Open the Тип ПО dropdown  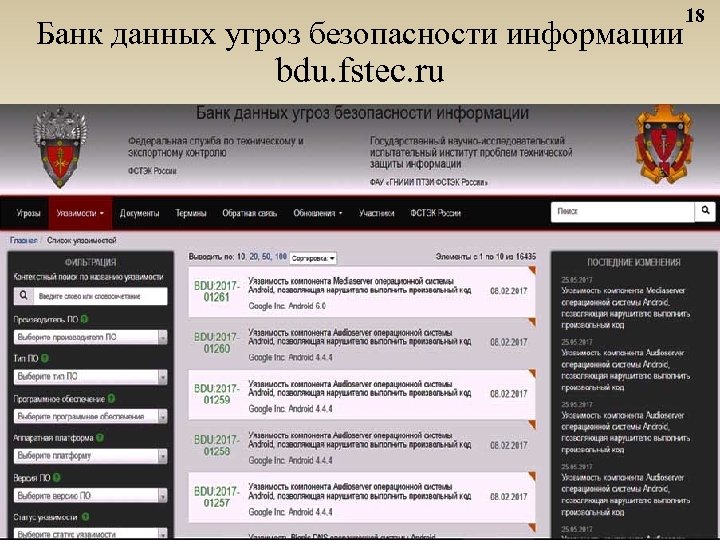point(90,377)
